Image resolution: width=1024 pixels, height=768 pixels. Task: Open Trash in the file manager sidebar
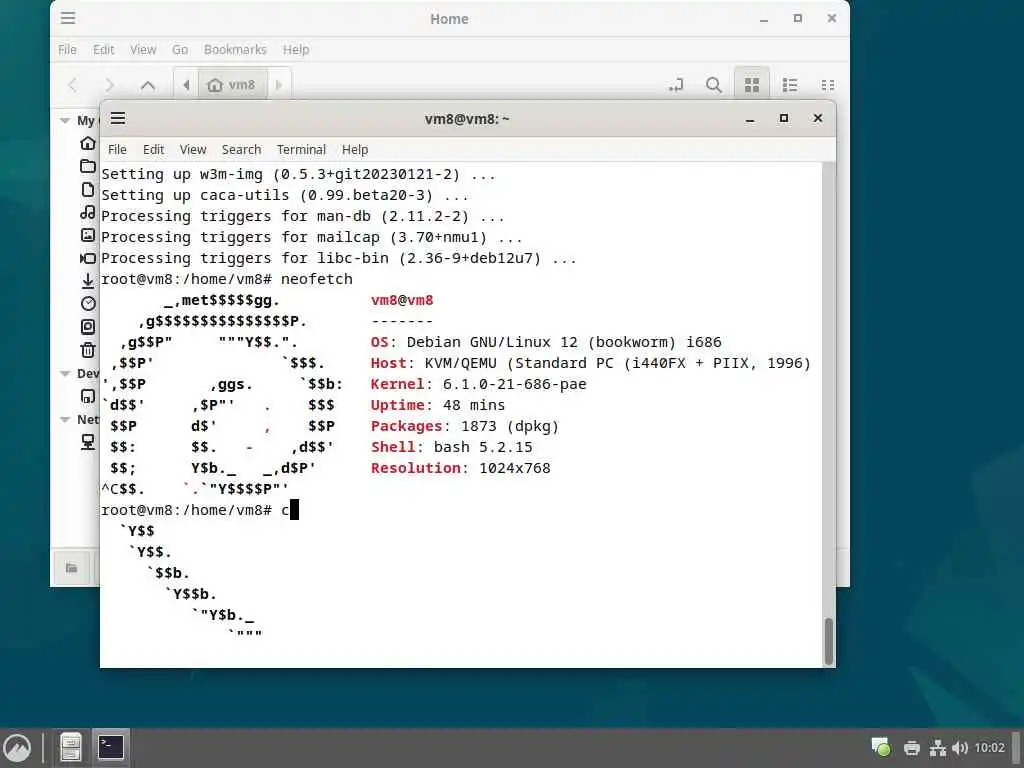(x=88, y=350)
